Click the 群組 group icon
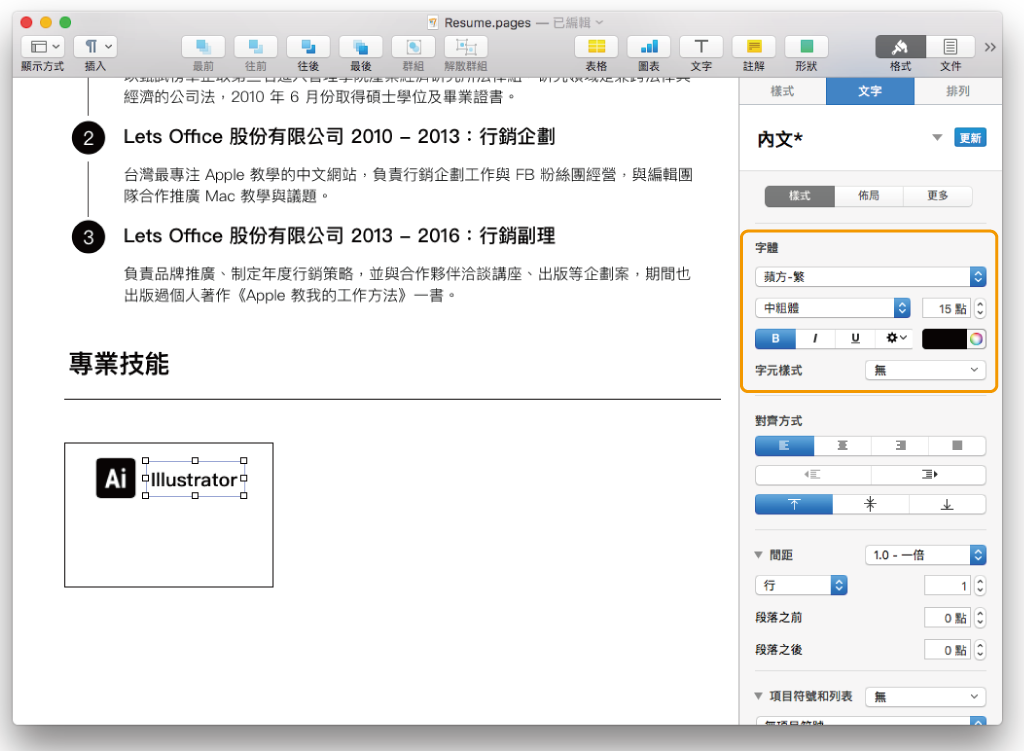Image resolution: width=1024 pixels, height=751 pixels. 413,47
